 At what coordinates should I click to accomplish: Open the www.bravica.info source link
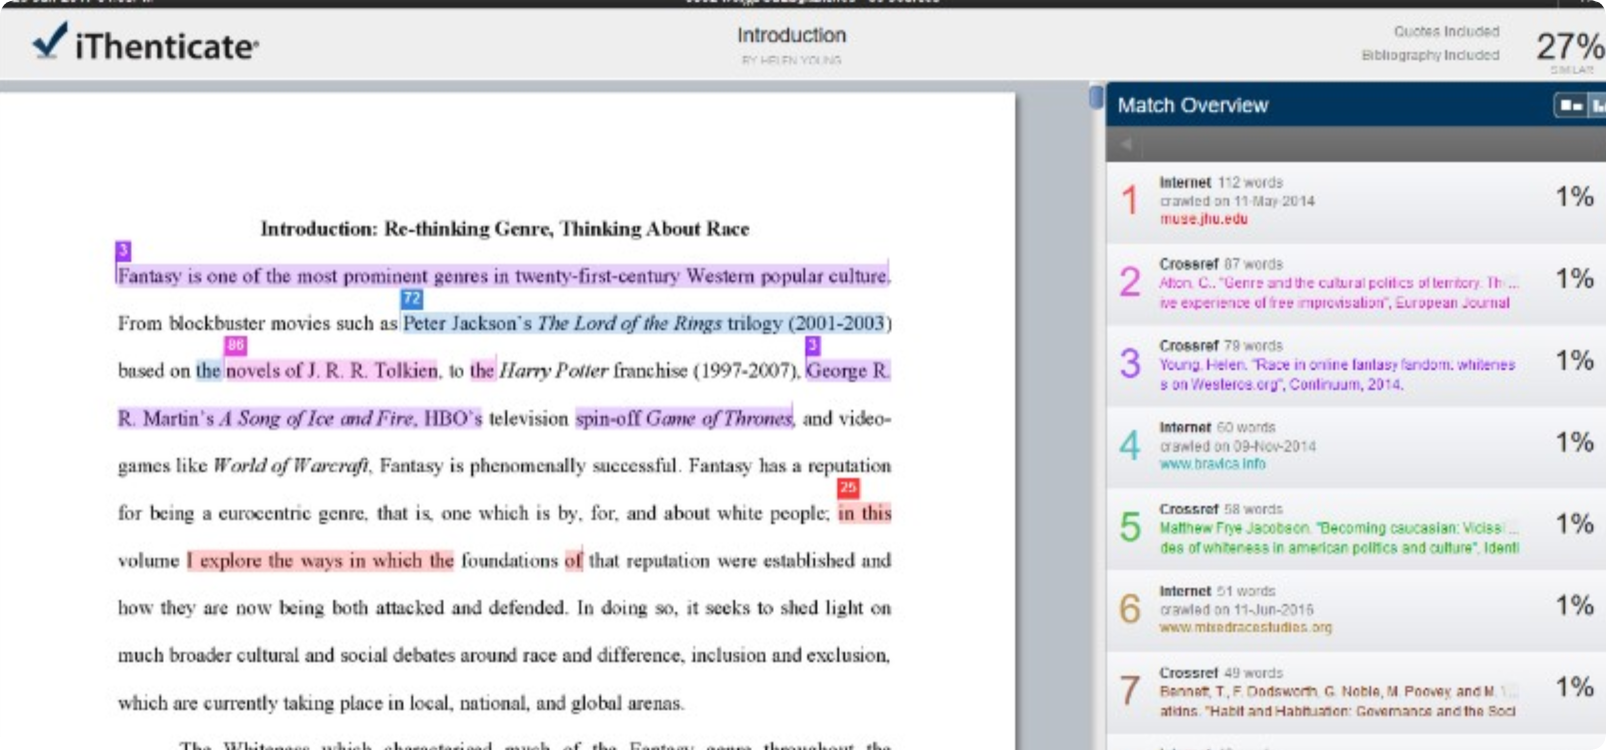pyautogui.click(x=1212, y=464)
